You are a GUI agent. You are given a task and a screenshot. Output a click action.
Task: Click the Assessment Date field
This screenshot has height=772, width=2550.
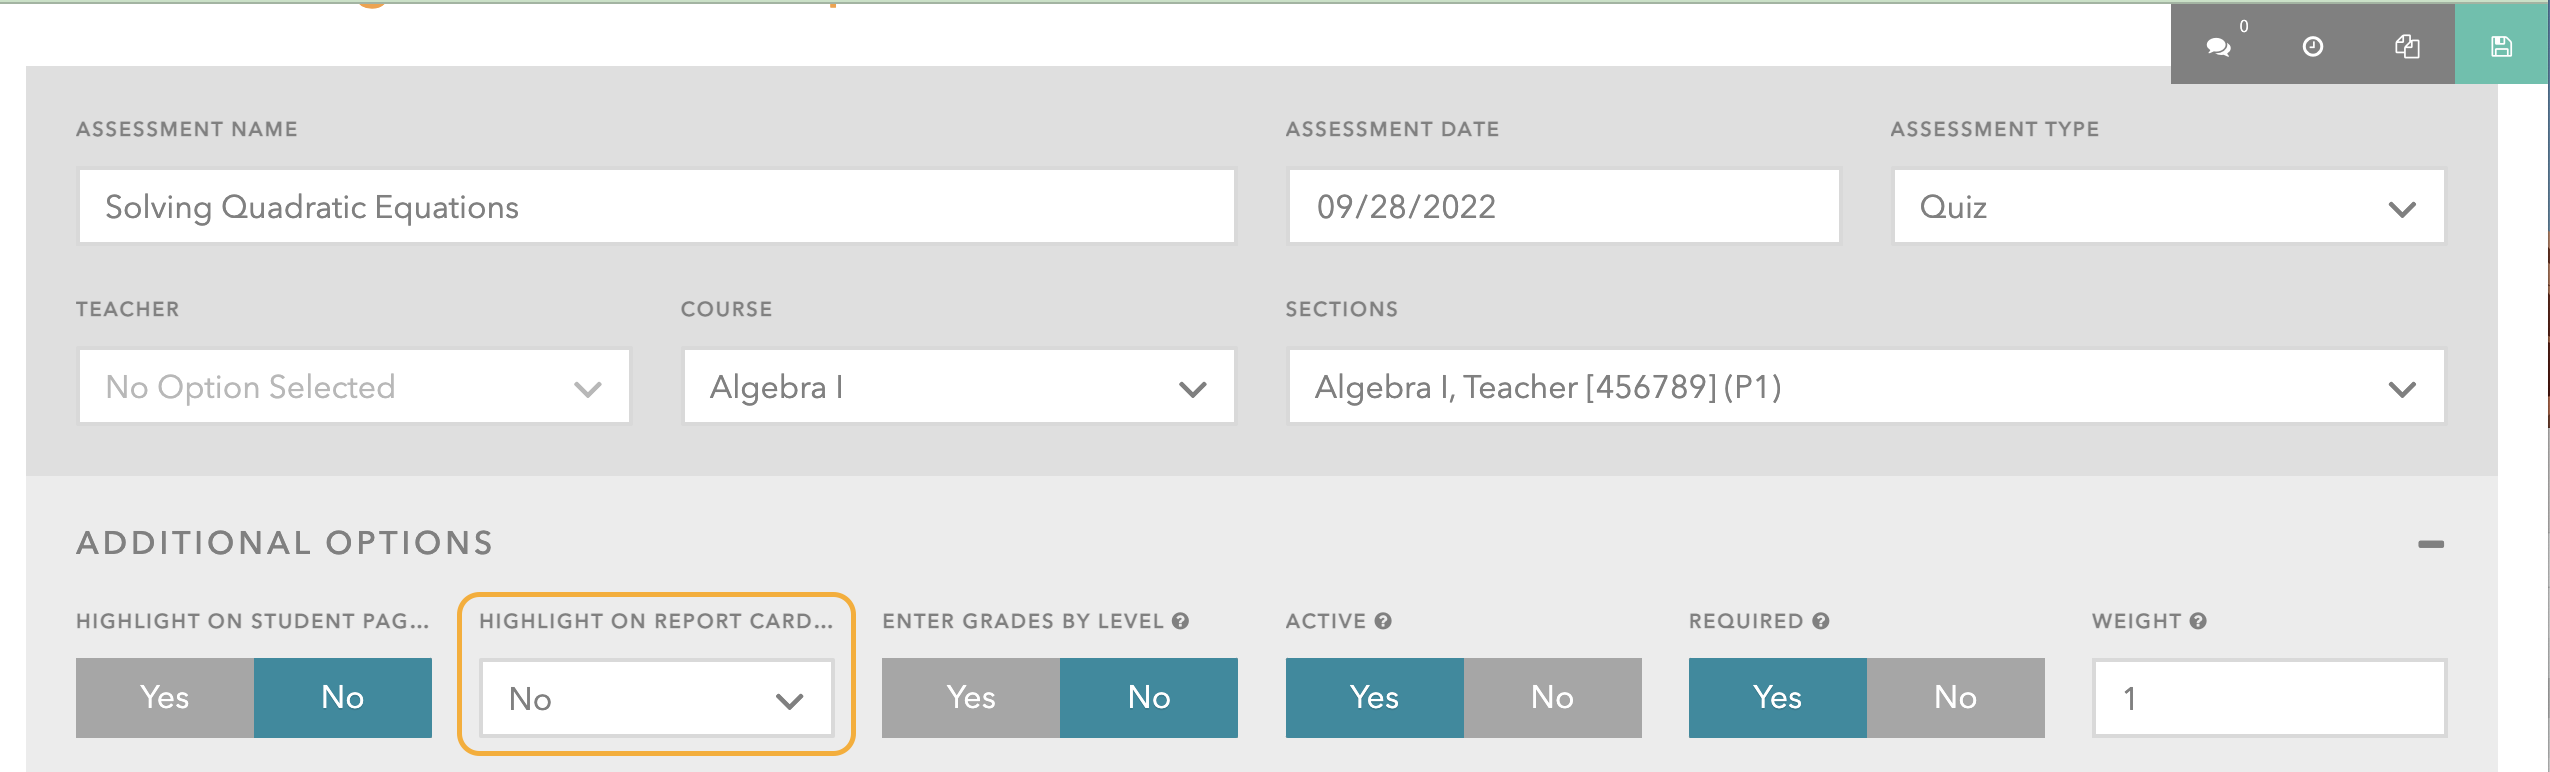[1563, 207]
